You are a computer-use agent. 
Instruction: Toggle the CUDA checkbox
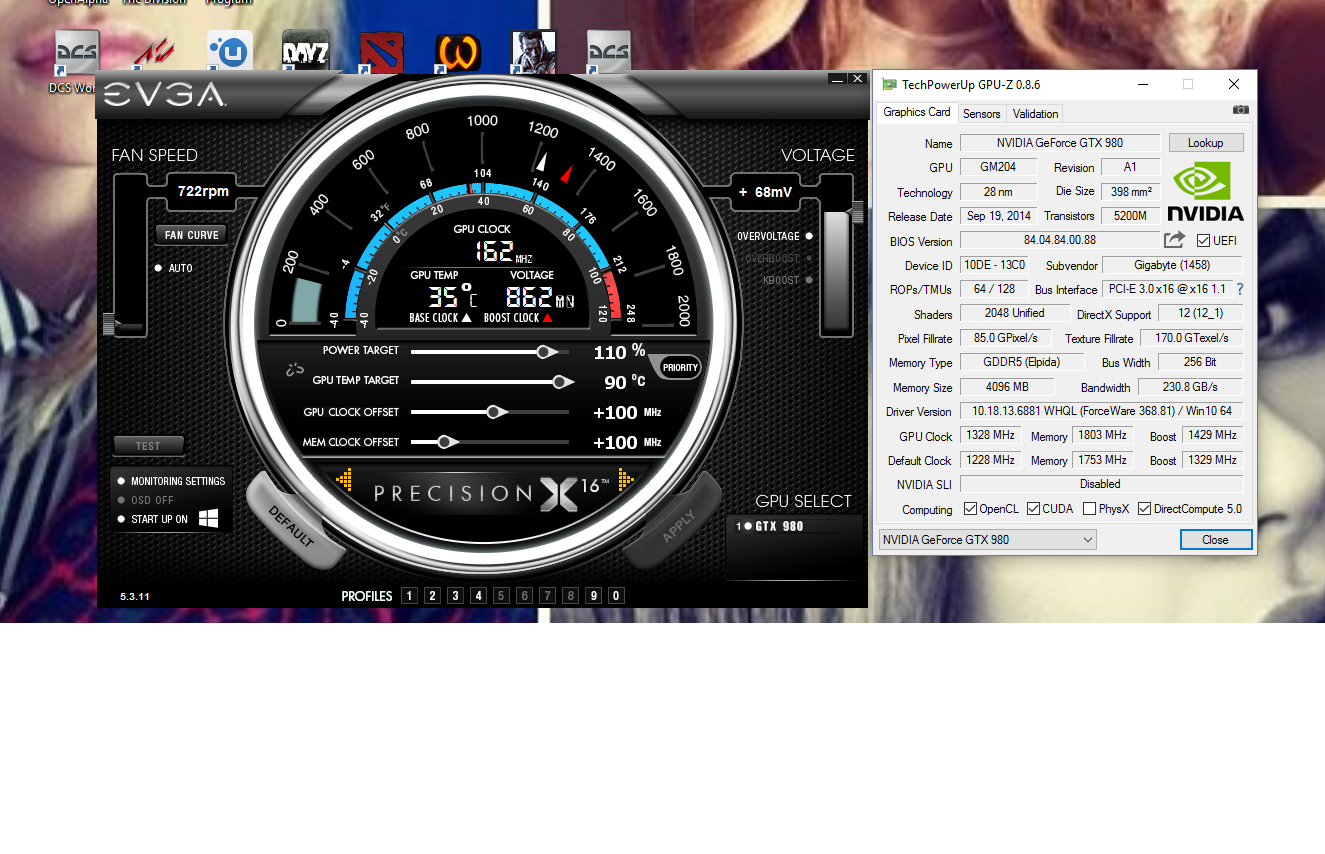tap(1034, 509)
